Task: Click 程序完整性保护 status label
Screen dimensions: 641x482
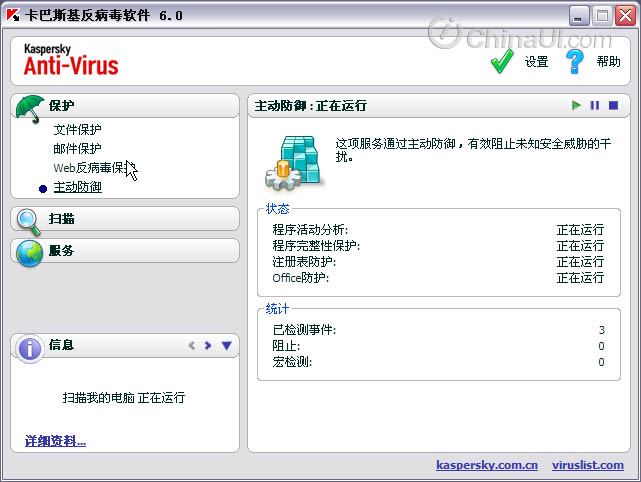Action: (316, 246)
